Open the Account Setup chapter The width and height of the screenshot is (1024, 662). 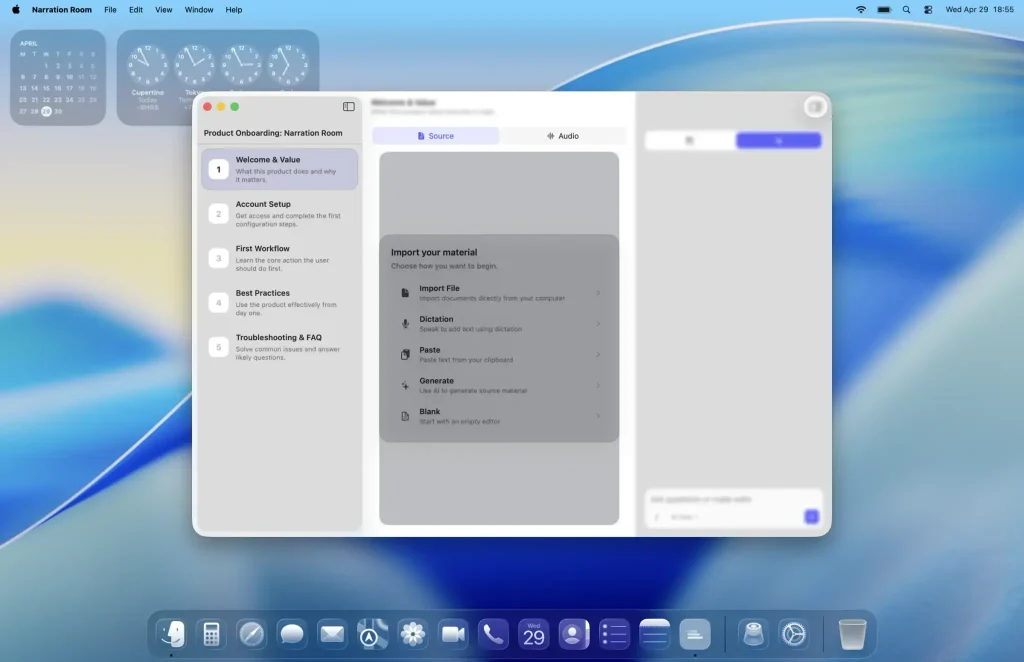click(x=280, y=213)
